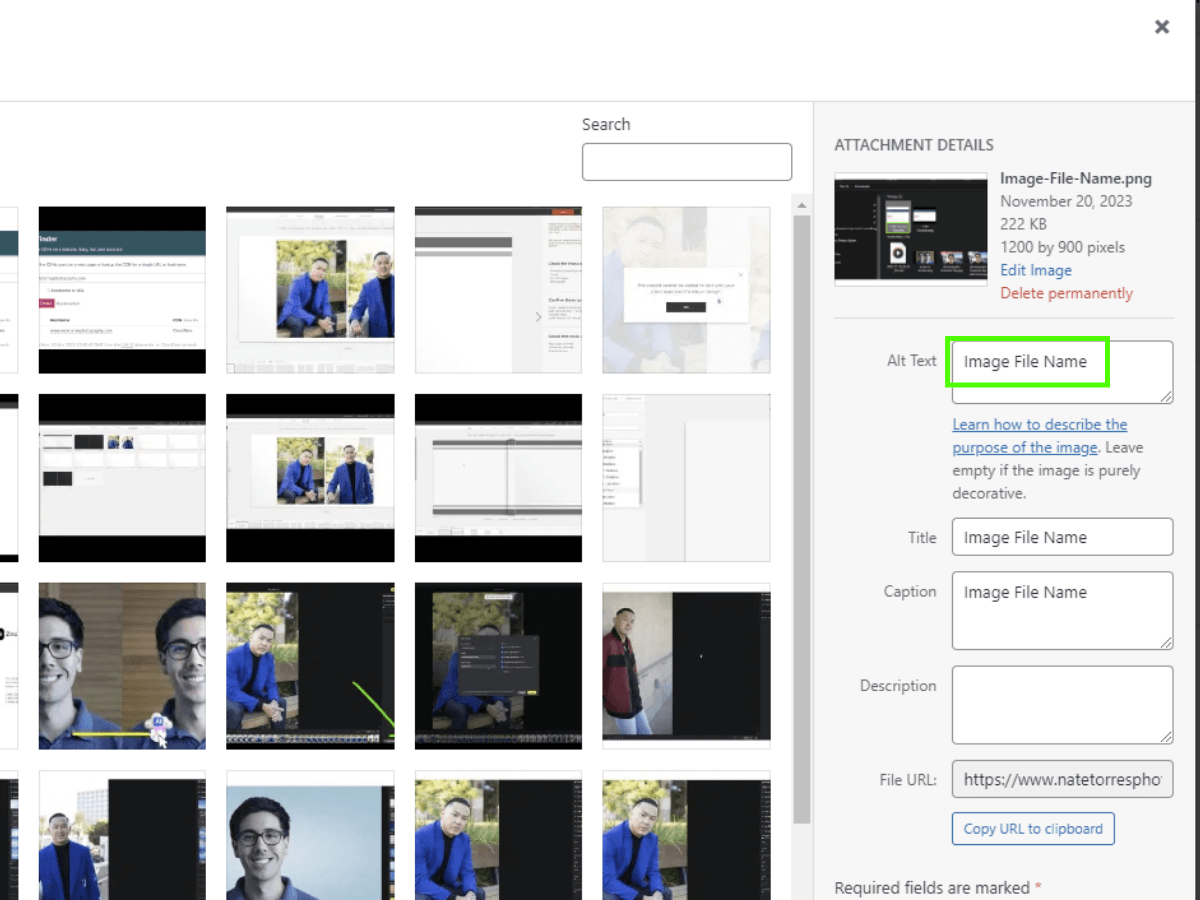Click into the Alt Text field
Screen dimensions: 1200x900
point(1061,371)
